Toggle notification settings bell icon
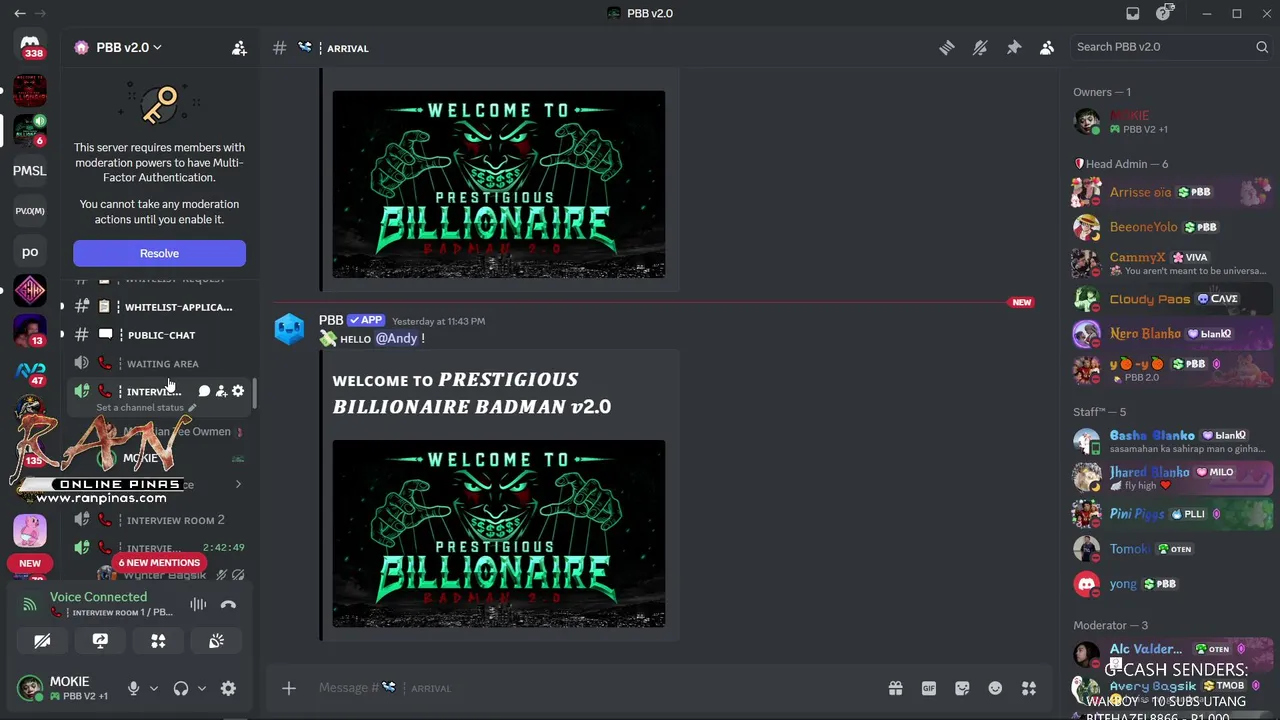The height and width of the screenshot is (720, 1280). tap(980, 47)
